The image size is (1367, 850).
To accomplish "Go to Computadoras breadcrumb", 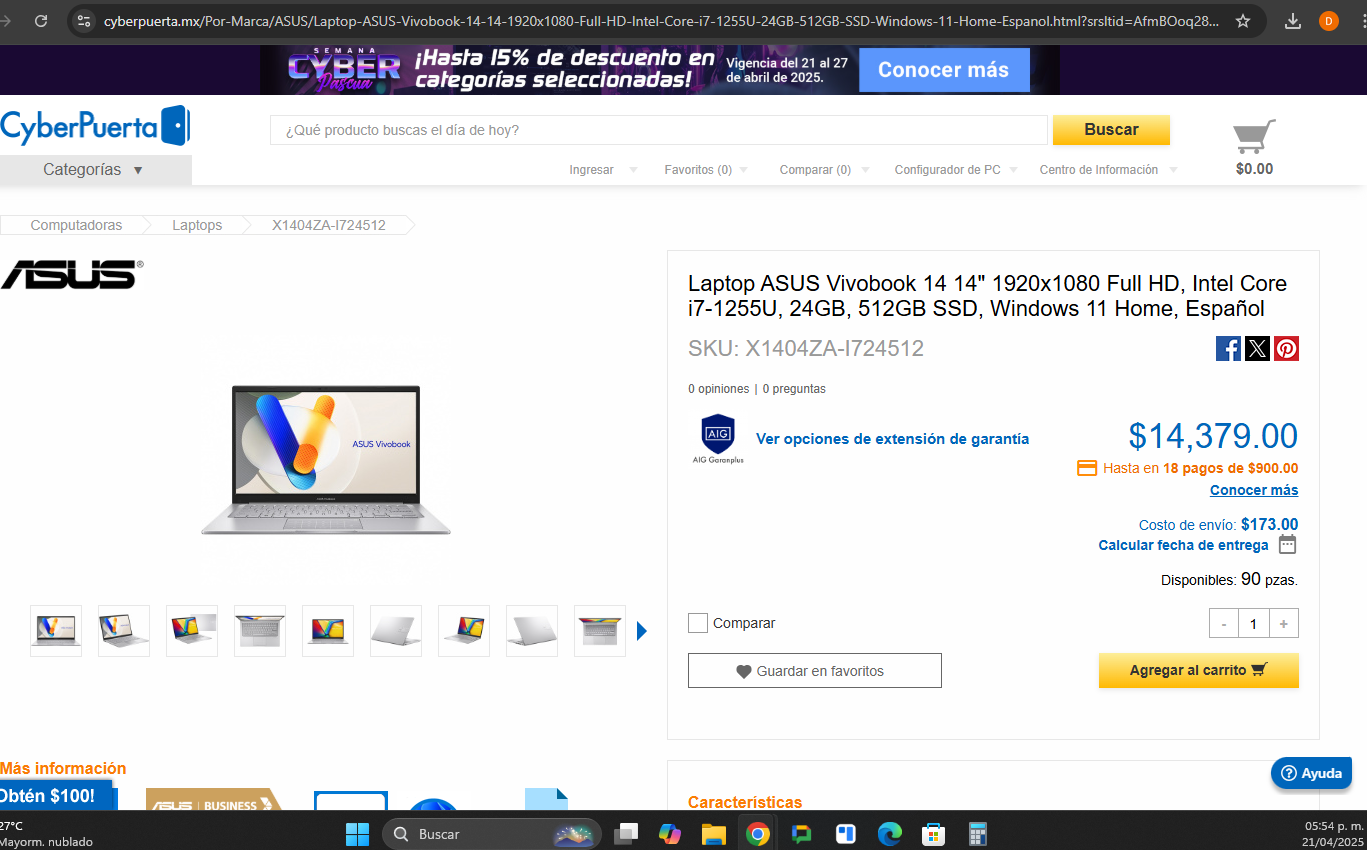I will tap(76, 225).
